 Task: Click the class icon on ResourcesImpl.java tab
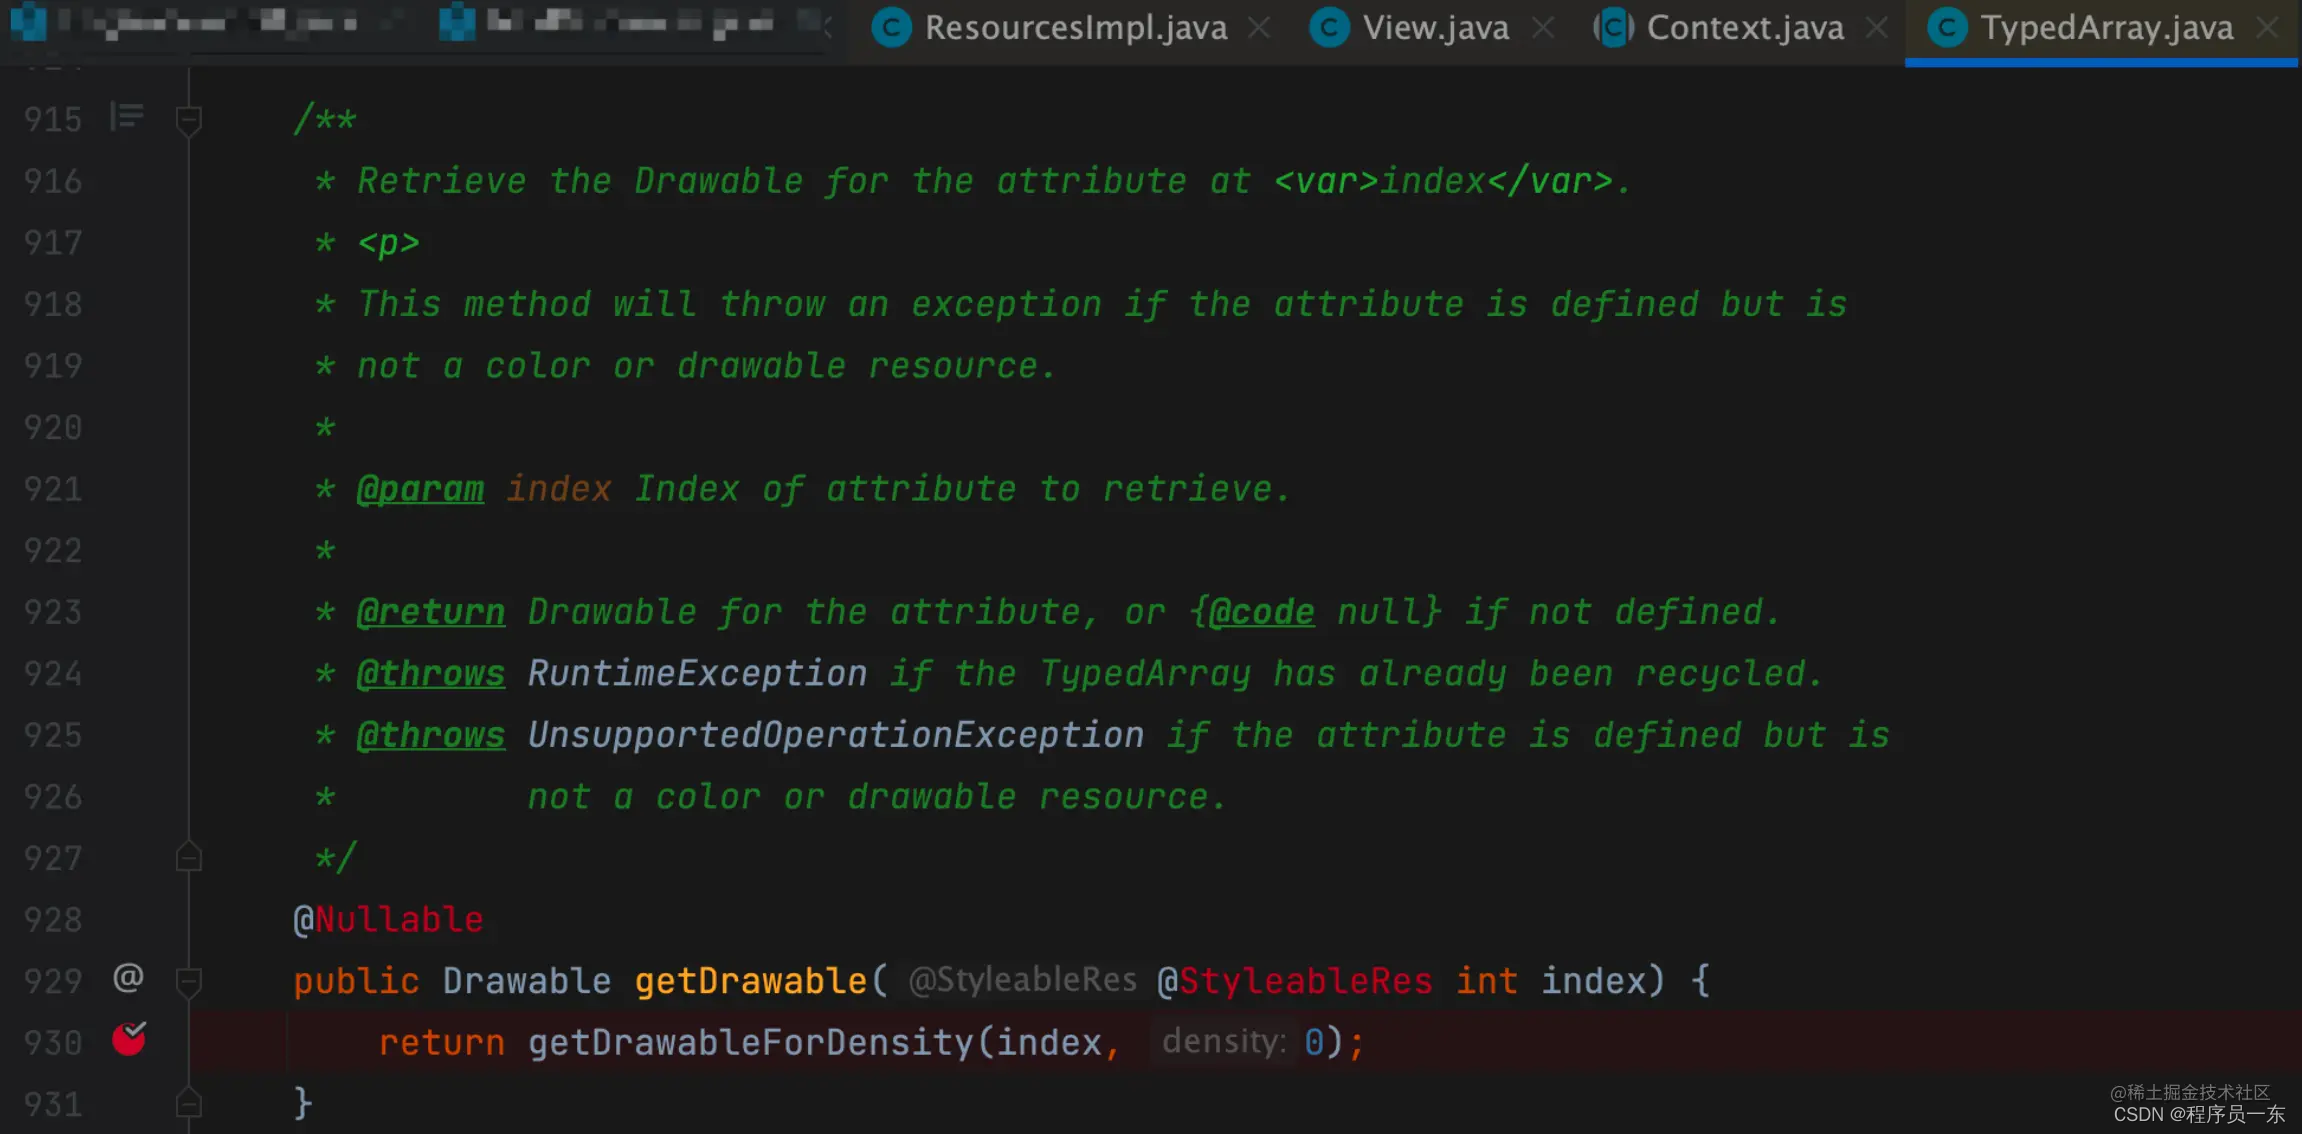(891, 28)
